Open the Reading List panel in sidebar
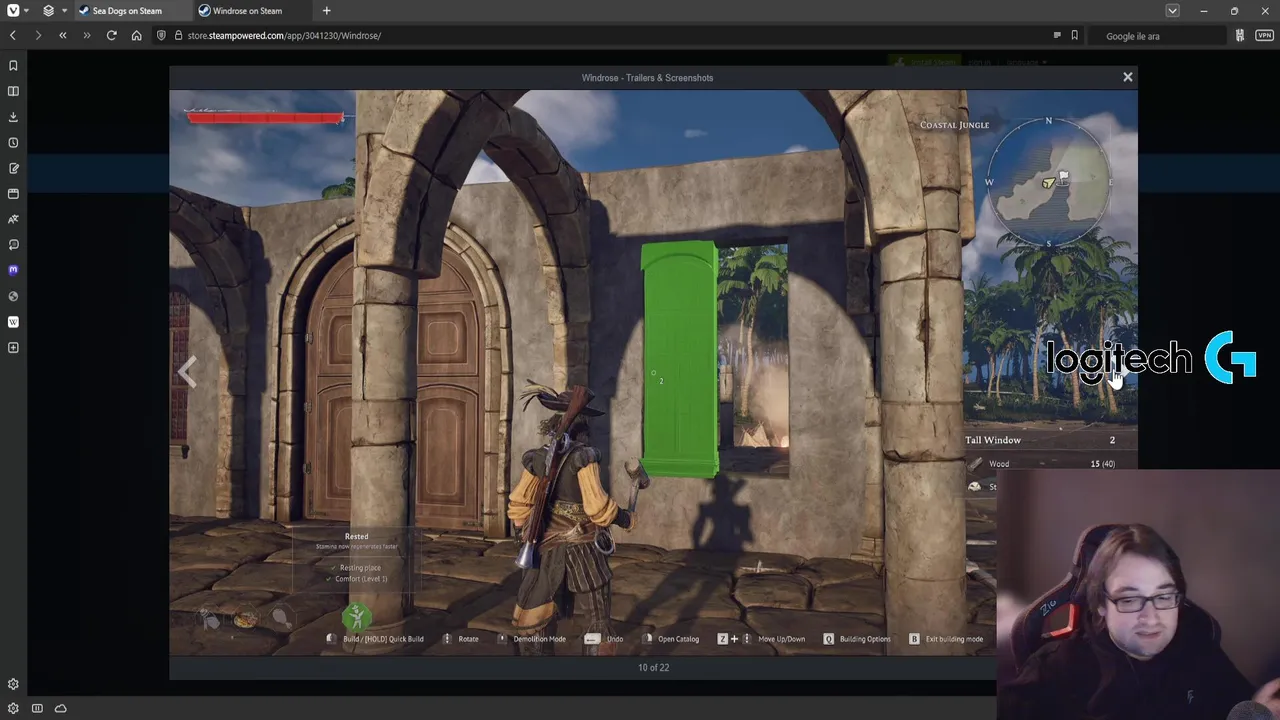 pos(13,91)
